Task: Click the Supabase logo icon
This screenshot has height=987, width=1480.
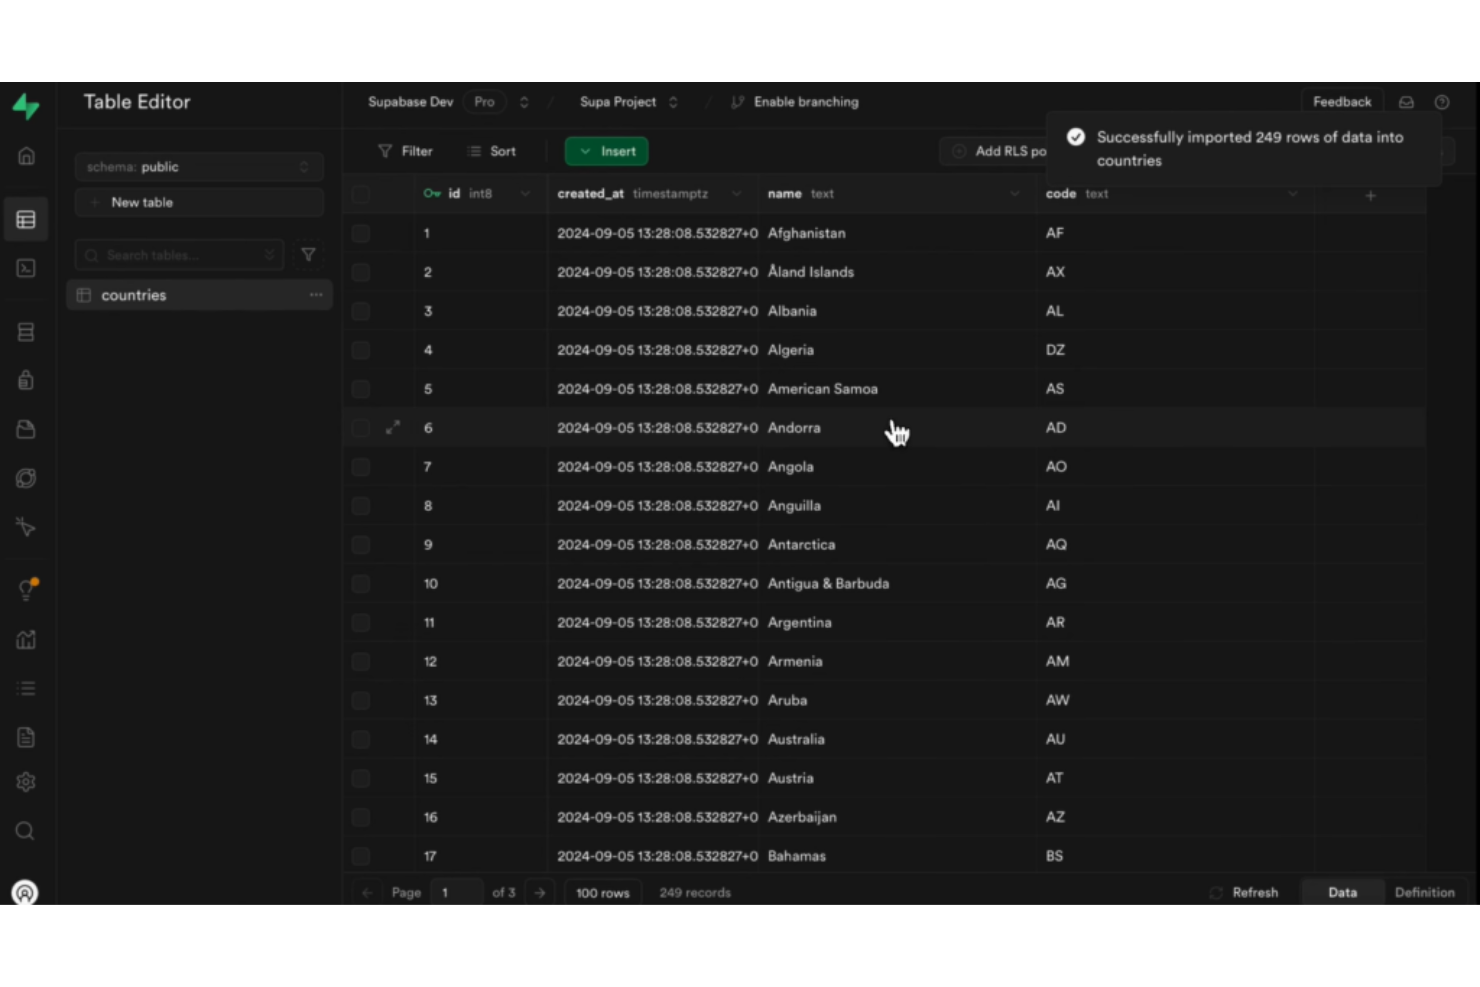Action: coord(26,106)
